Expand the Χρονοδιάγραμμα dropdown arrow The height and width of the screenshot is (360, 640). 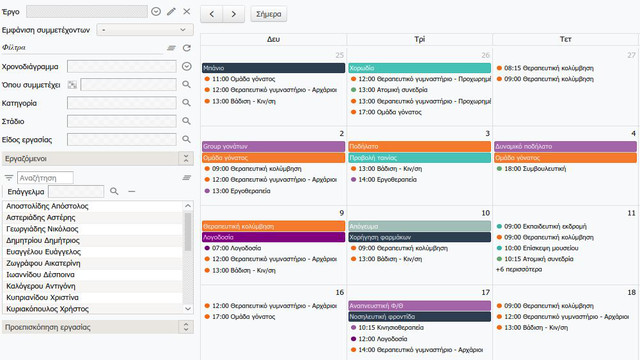pos(187,66)
